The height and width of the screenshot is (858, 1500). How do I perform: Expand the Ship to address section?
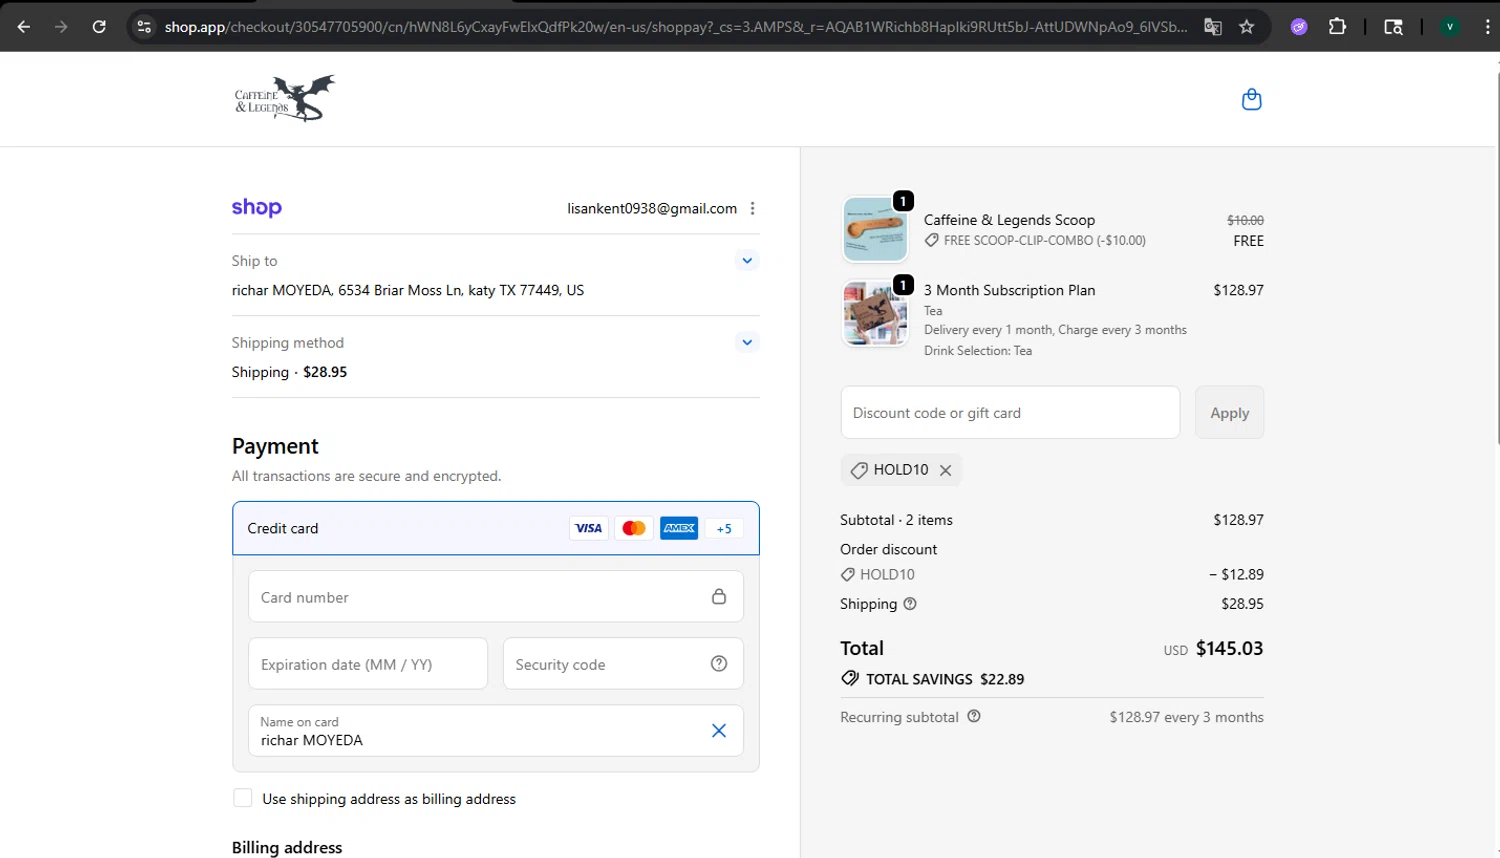point(747,261)
